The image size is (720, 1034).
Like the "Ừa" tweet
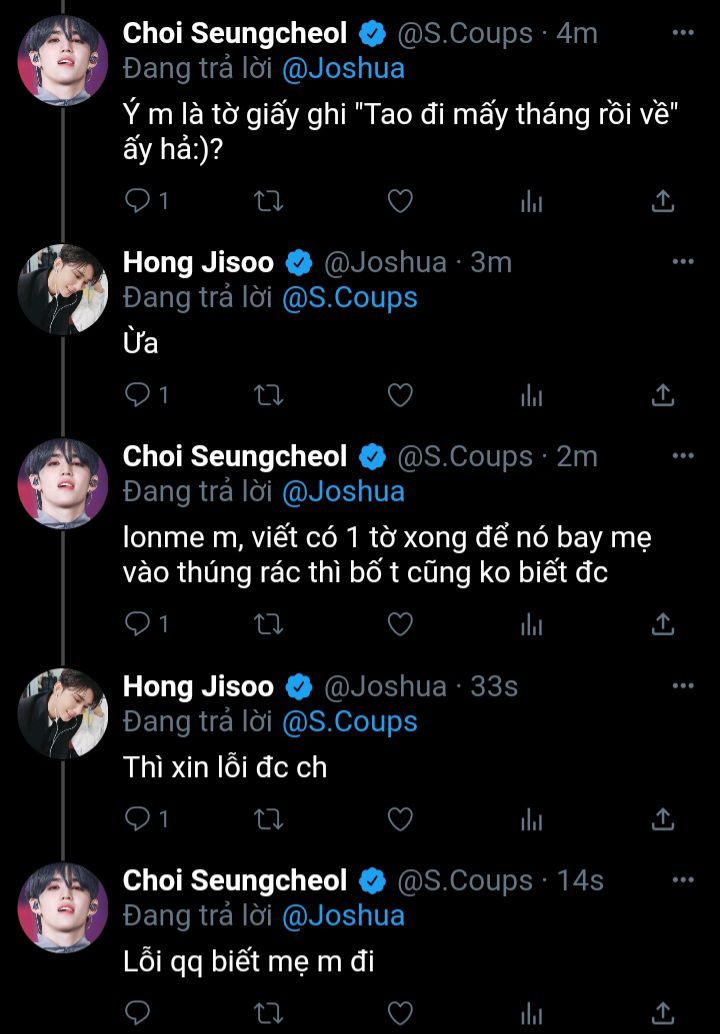[x=400, y=395]
